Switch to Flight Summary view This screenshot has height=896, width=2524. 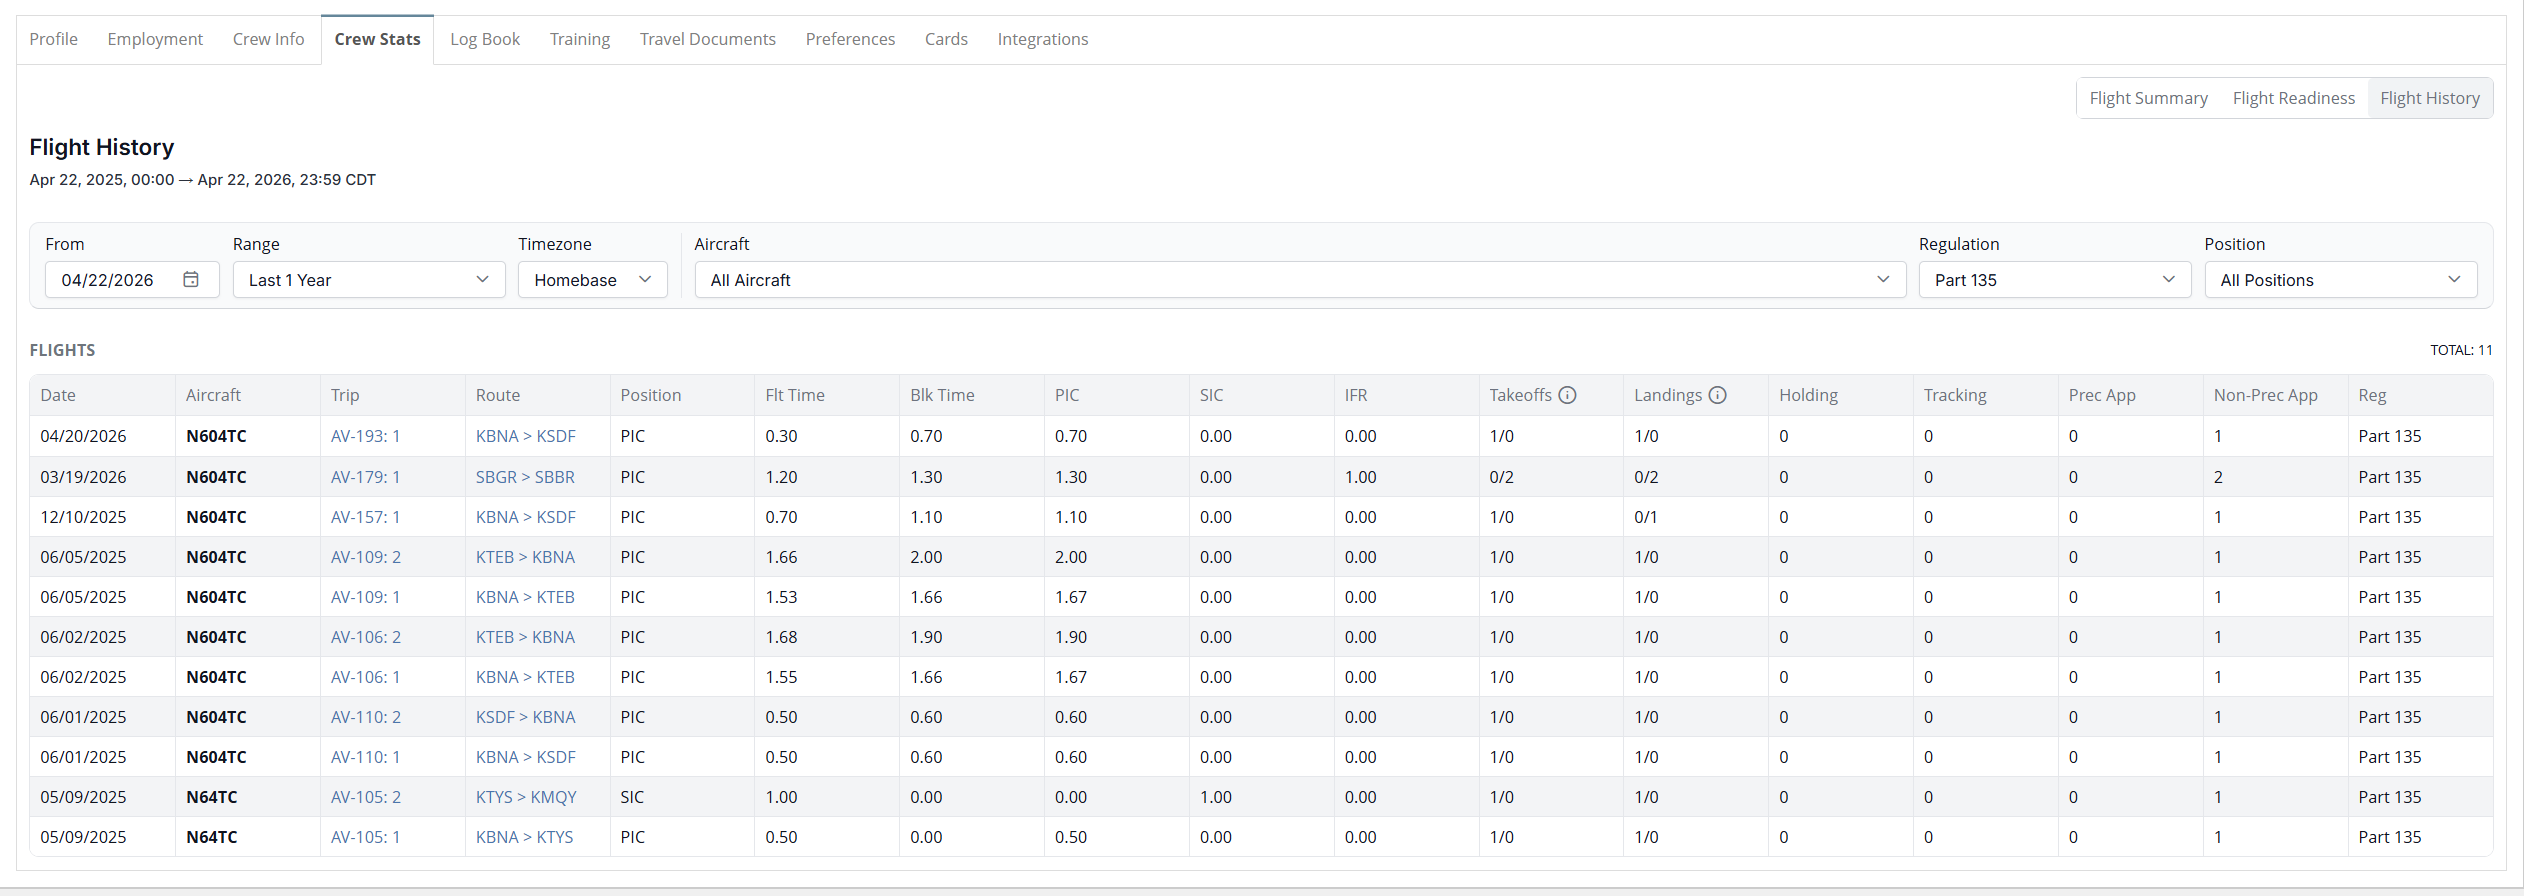(x=2148, y=98)
